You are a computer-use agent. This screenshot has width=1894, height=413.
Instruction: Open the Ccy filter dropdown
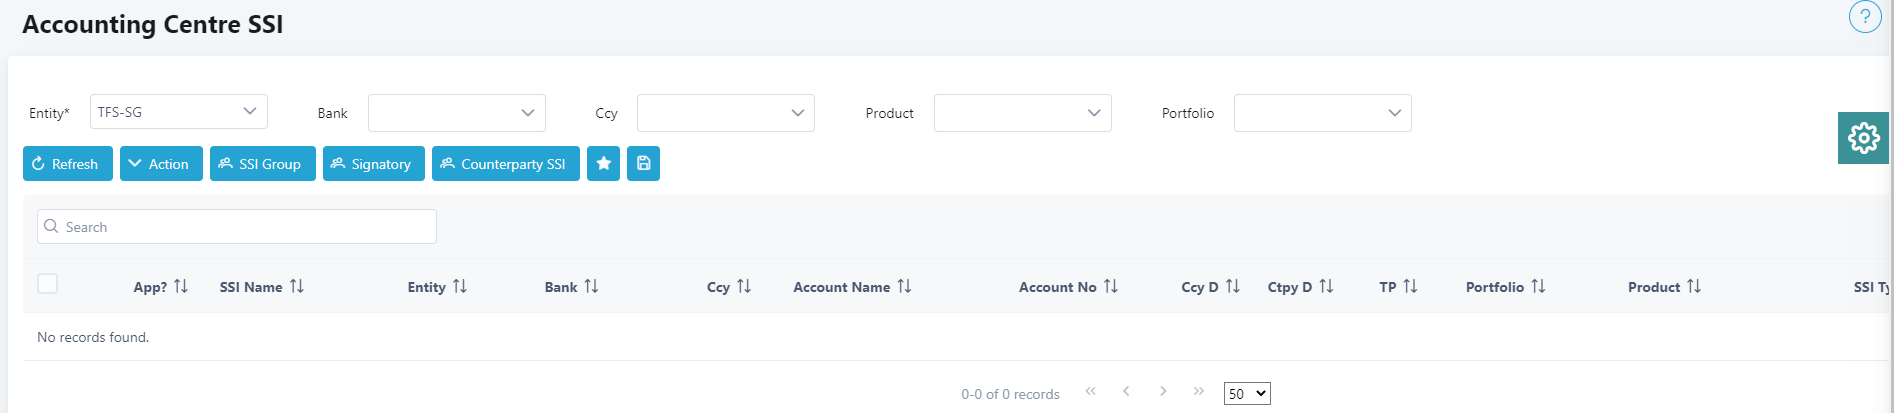[x=725, y=113]
